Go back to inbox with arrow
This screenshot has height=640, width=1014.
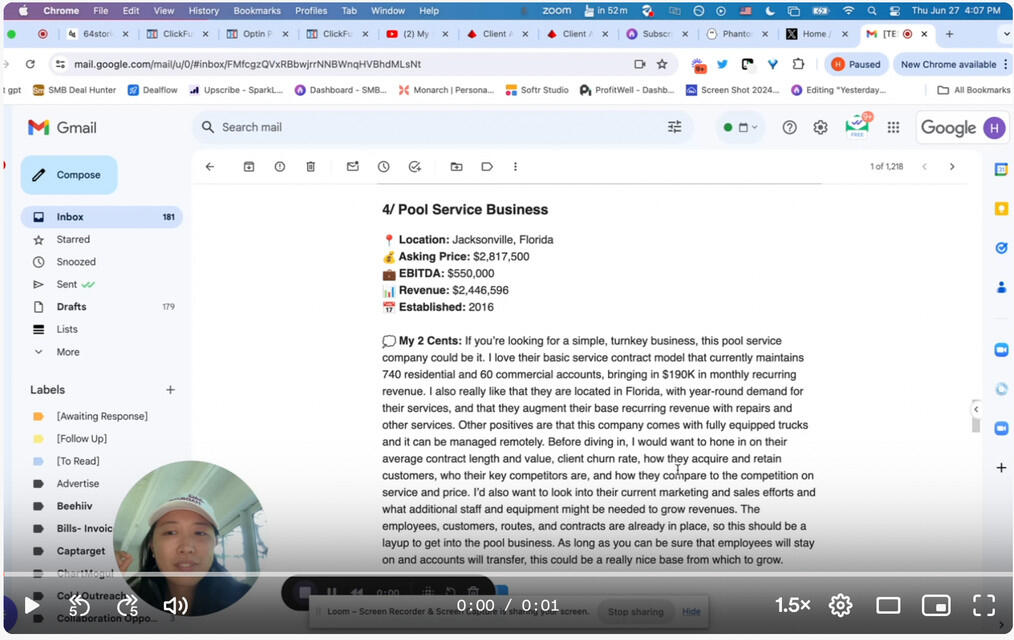click(x=210, y=167)
